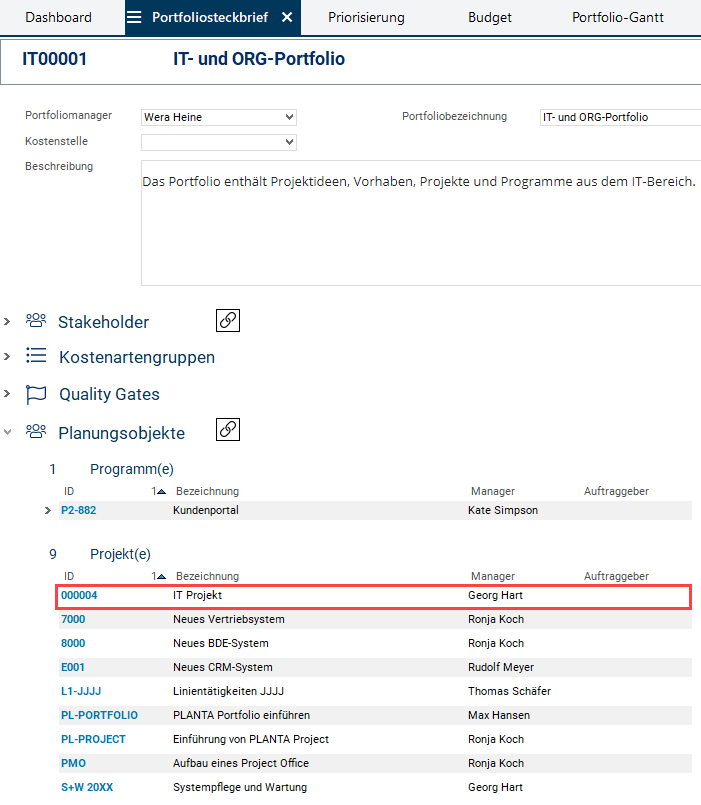Open the hamburger menu on Portfoliosteckbrief tab

(134, 17)
